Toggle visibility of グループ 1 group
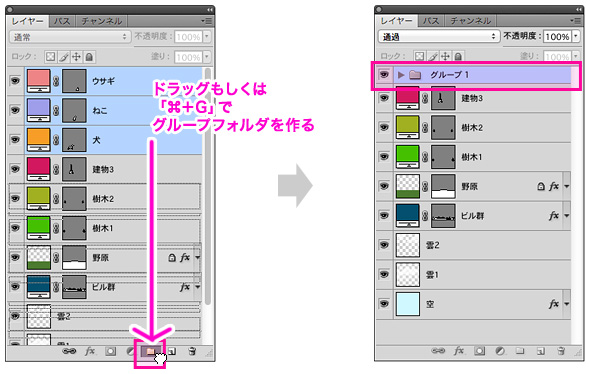Screen dimensions: 590x374 [384, 74]
